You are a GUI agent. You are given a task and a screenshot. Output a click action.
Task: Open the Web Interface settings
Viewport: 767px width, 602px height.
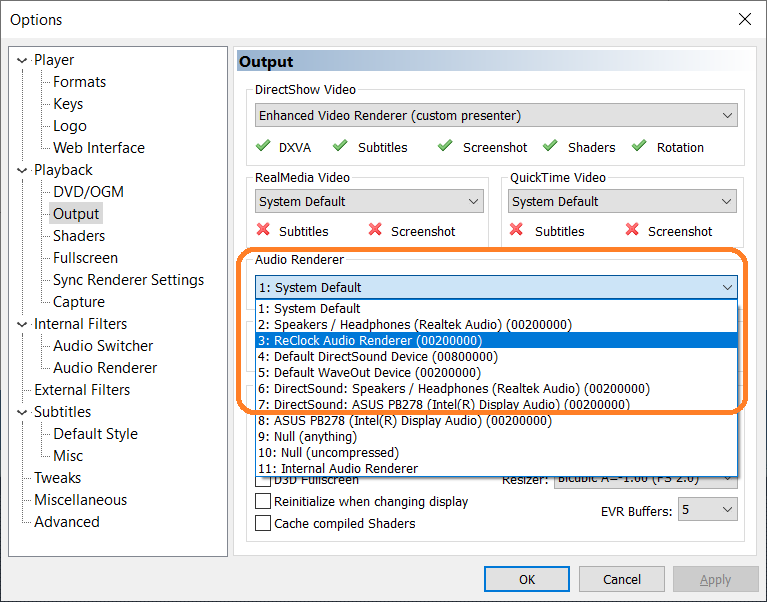pyautogui.click(x=98, y=148)
